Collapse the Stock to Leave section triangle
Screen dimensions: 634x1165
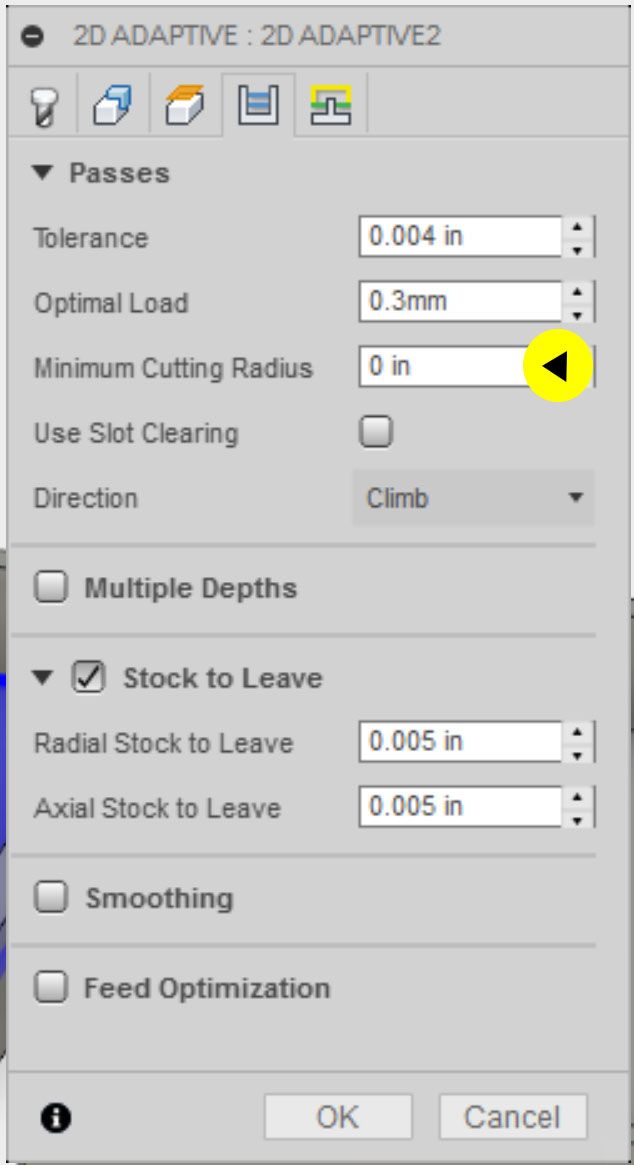tap(41, 678)
